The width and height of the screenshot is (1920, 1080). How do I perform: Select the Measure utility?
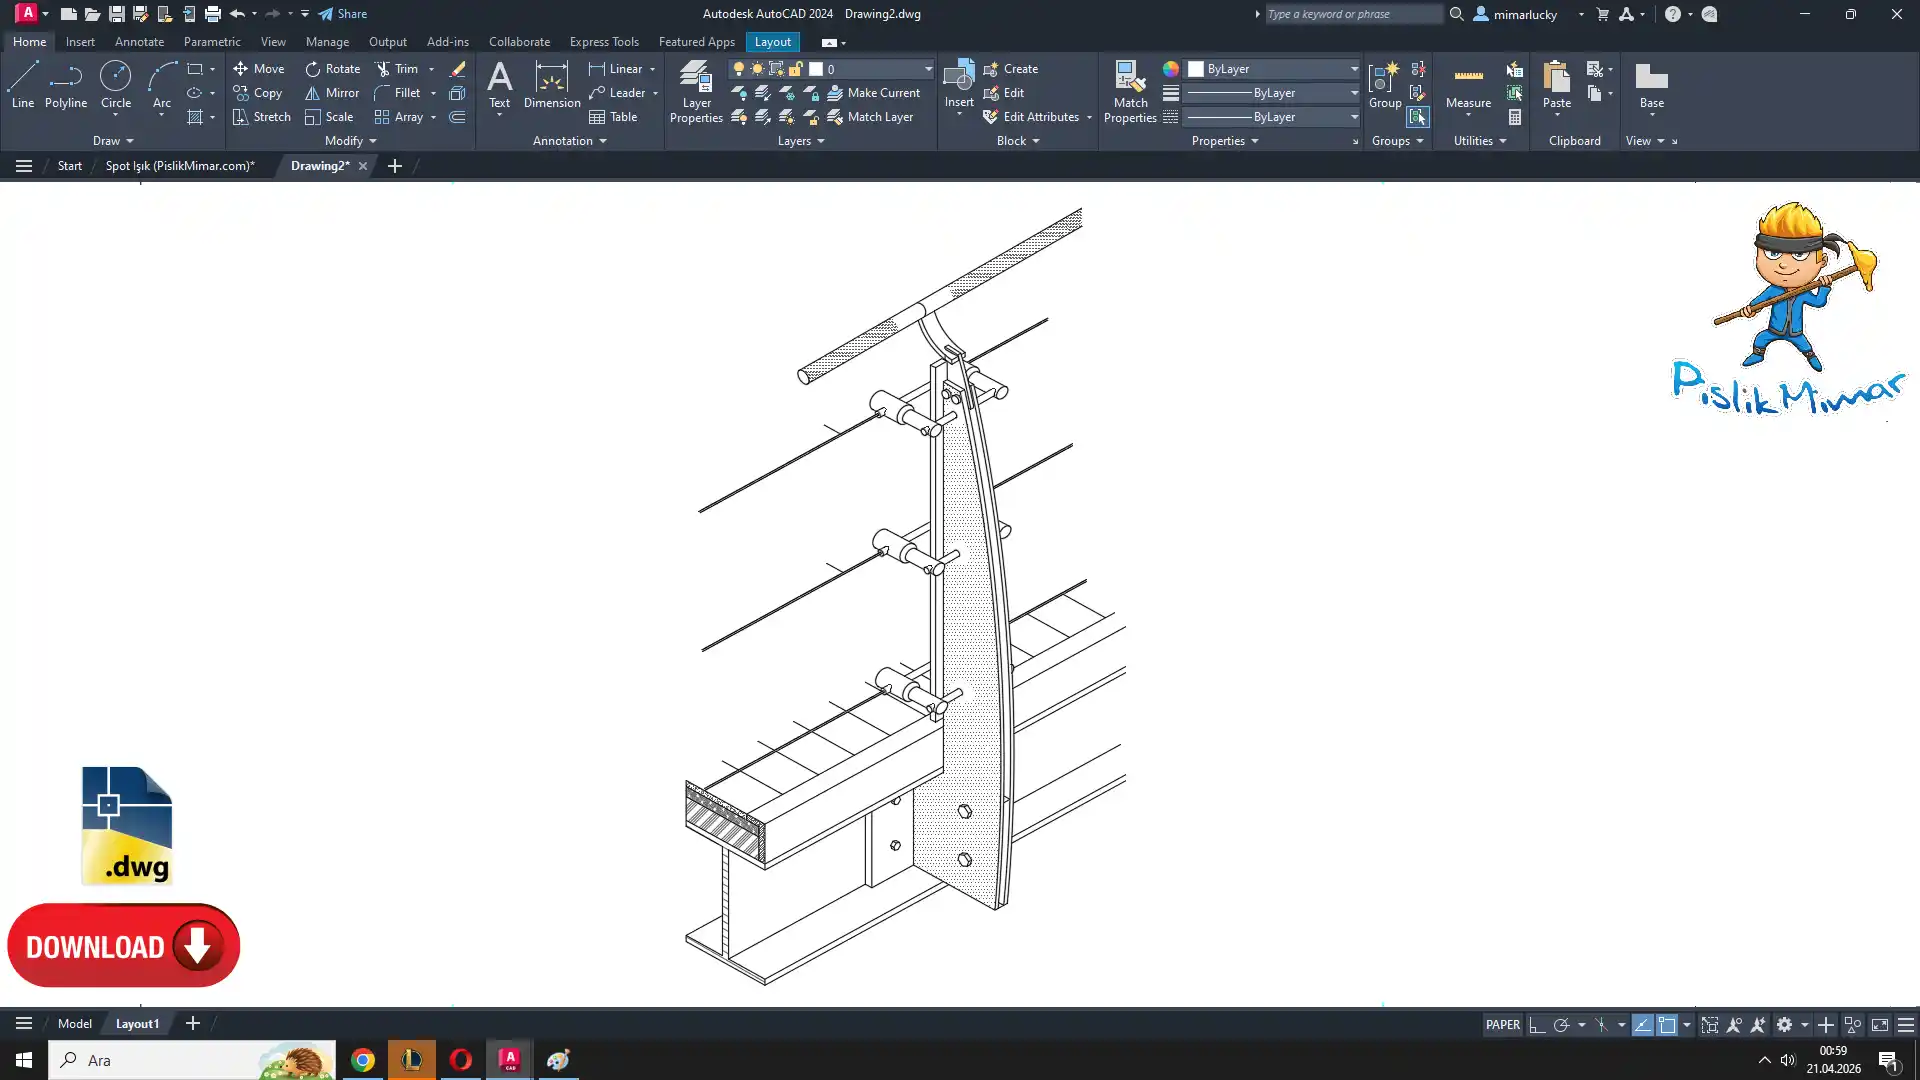(1468, 85)
